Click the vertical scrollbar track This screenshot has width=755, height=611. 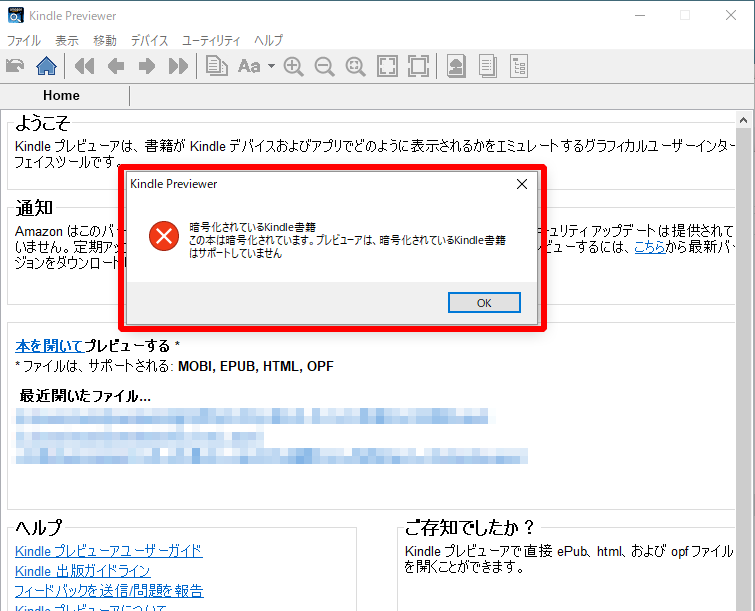click(x=743, y=369)
